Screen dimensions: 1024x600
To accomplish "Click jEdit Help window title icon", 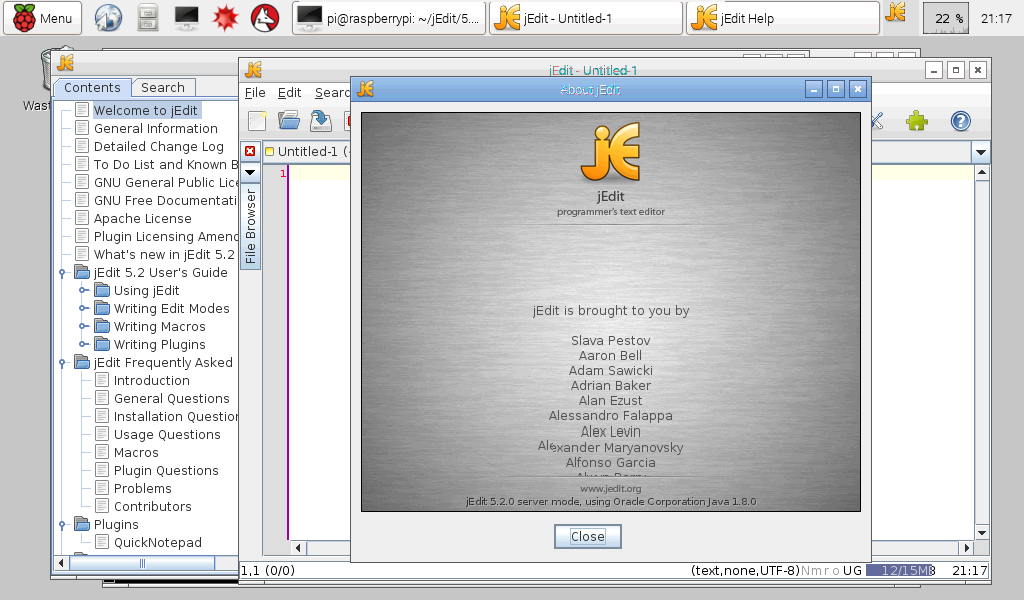I will tap(65, 63).
